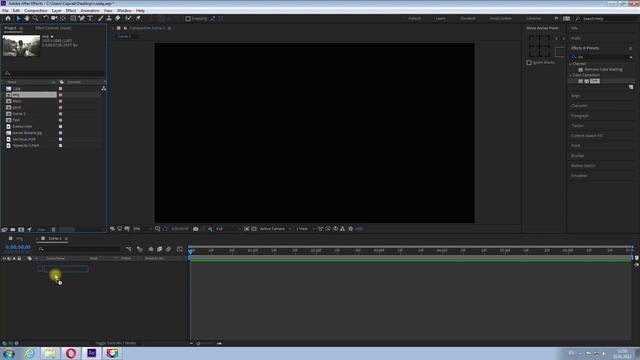Open the Effect menu
The image size is (640, 360).
[71, 11]
